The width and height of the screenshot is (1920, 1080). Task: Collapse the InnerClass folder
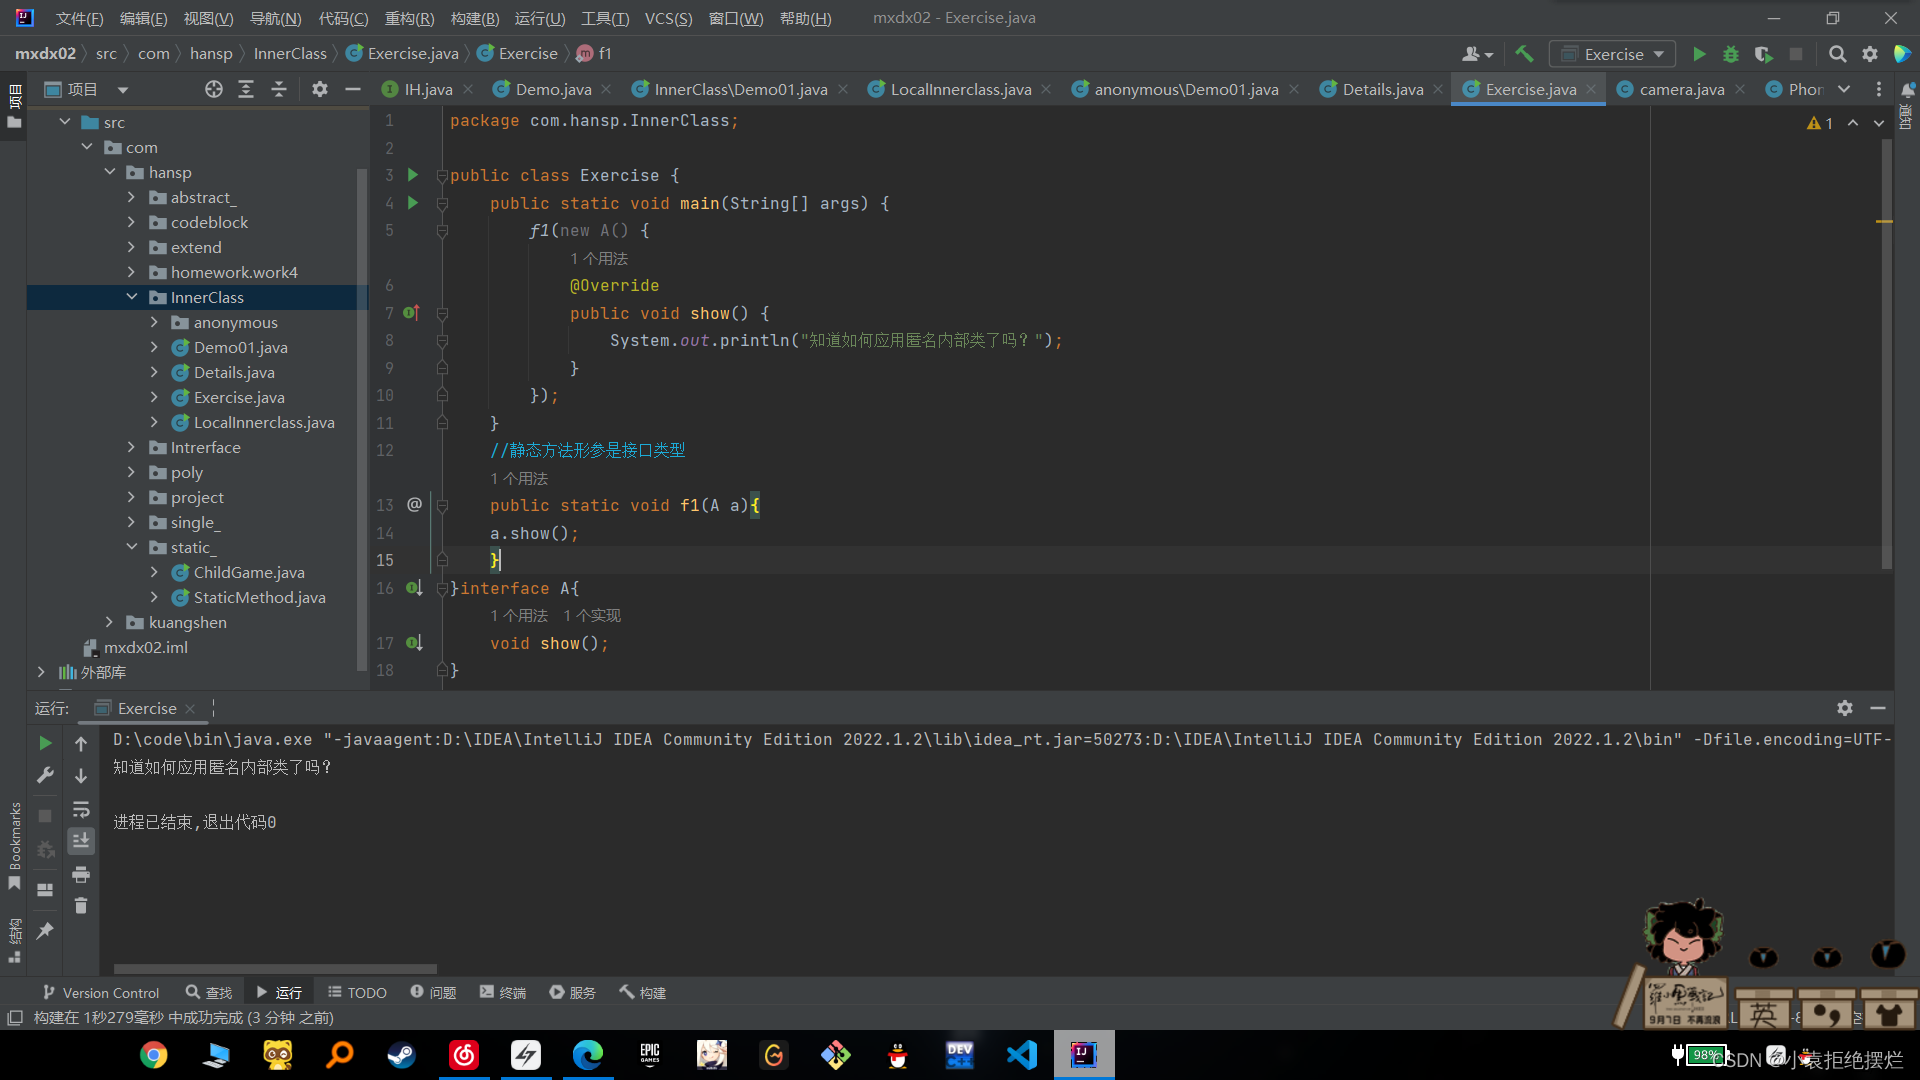pyautogui.click(x=132, y=297)
